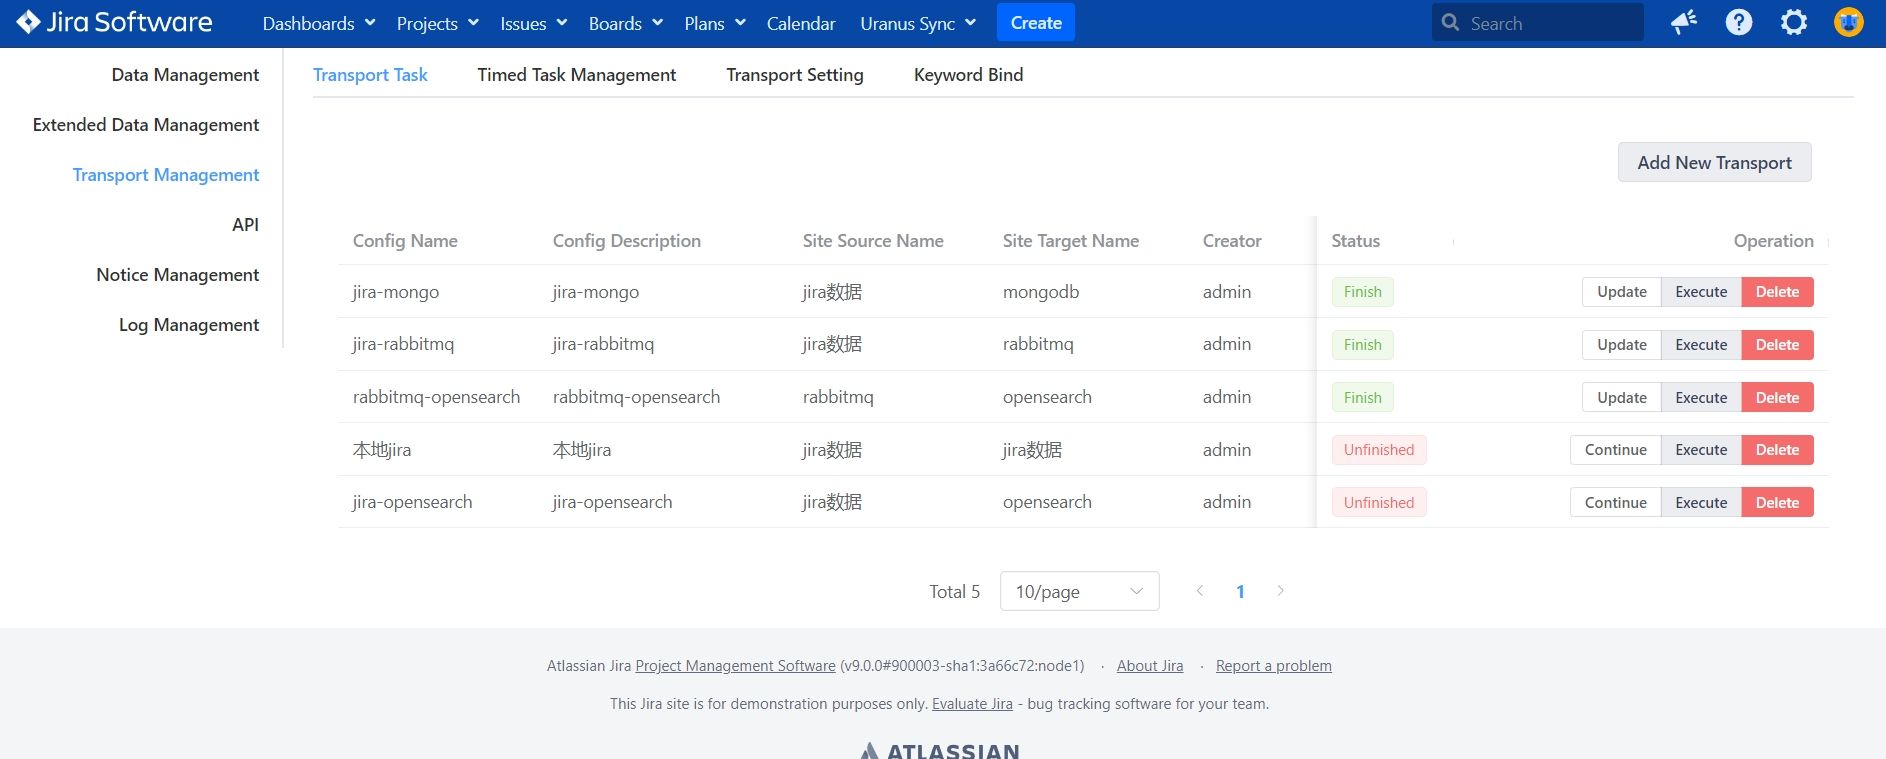The image size is (1886, 759).
Task: Select page 1 in pagination
Action: [x=1240, y=591]
